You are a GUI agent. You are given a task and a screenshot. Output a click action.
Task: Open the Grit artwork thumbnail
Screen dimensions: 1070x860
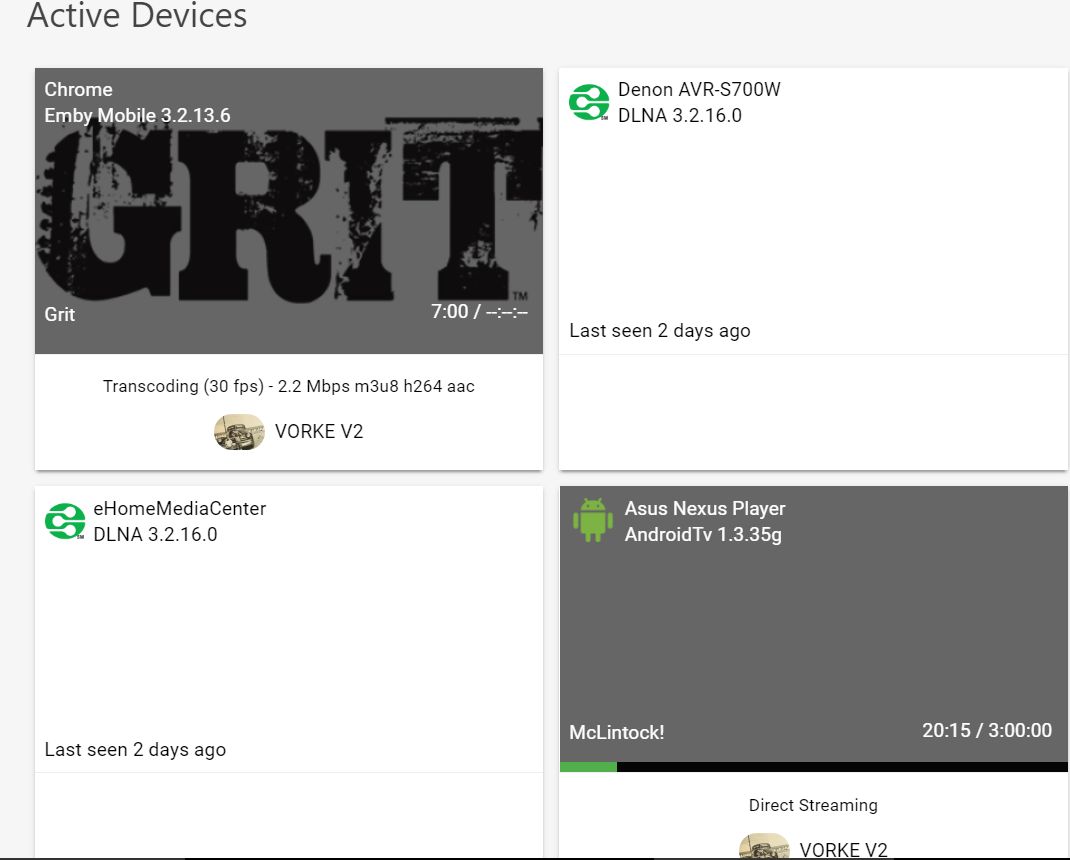289,211
